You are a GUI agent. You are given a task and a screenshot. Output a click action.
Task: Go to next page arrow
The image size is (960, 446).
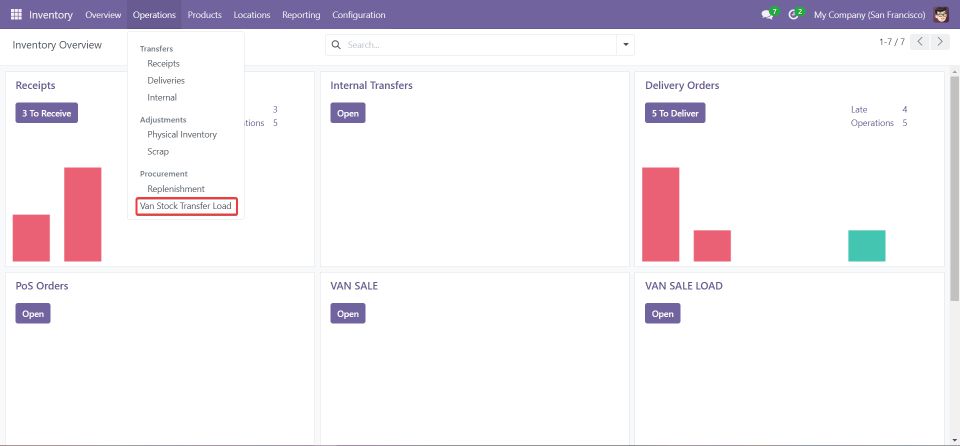coord(939,42)
